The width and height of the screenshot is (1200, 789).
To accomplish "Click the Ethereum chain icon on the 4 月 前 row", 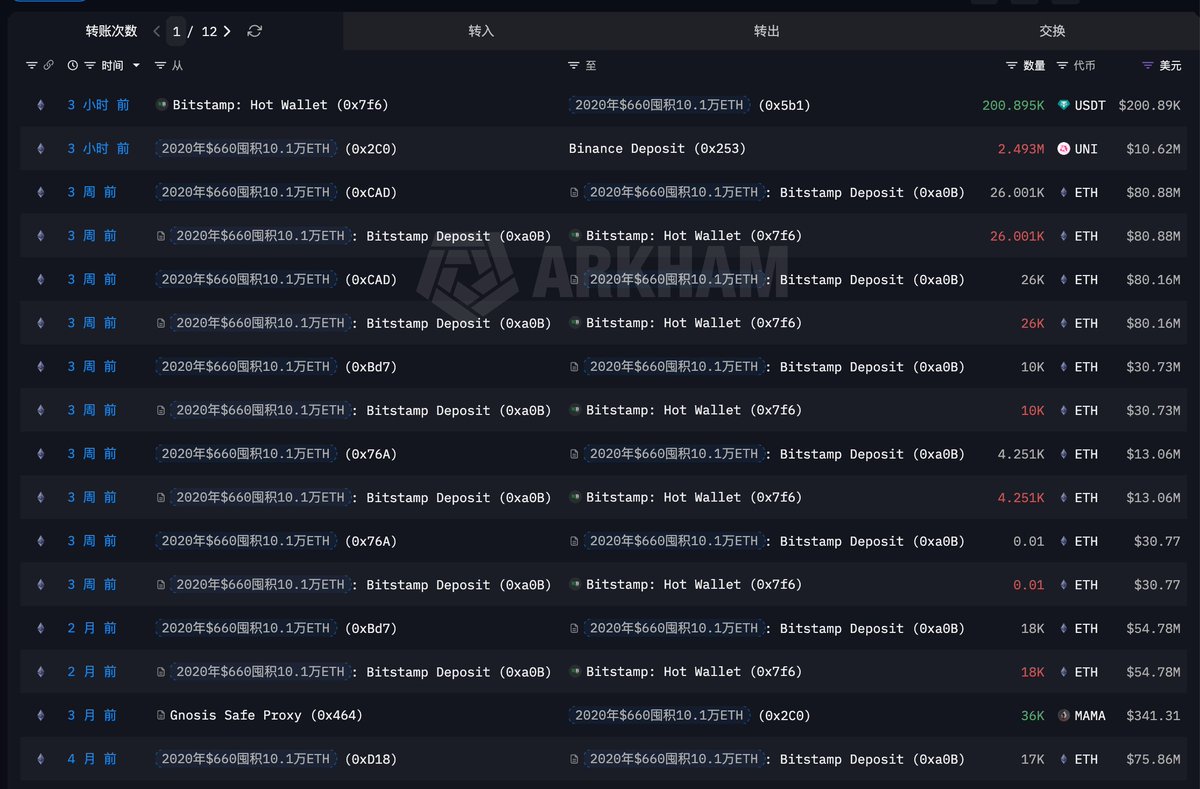I will coord(41,759).
